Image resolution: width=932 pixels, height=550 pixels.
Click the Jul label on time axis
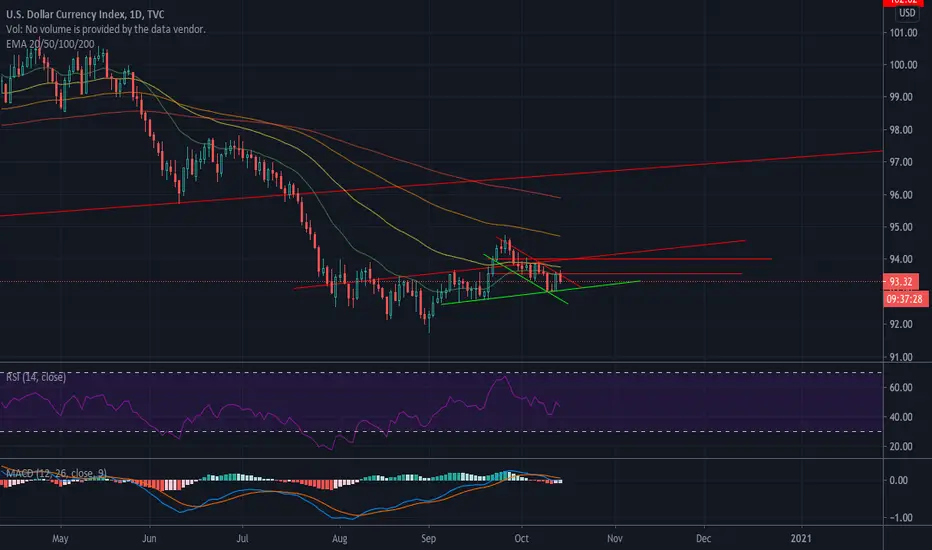tap(242, 538)
